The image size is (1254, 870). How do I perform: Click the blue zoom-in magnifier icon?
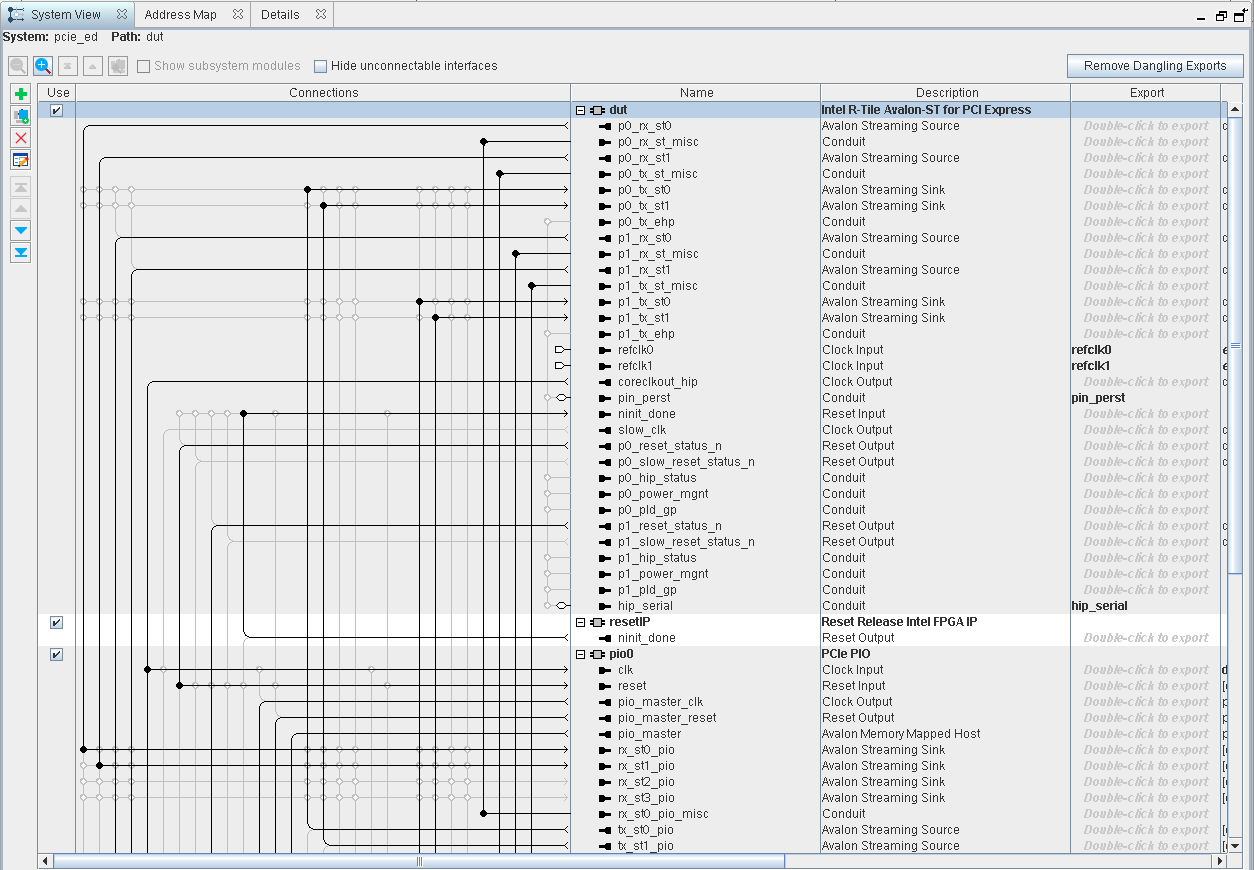tap(43, 66)
